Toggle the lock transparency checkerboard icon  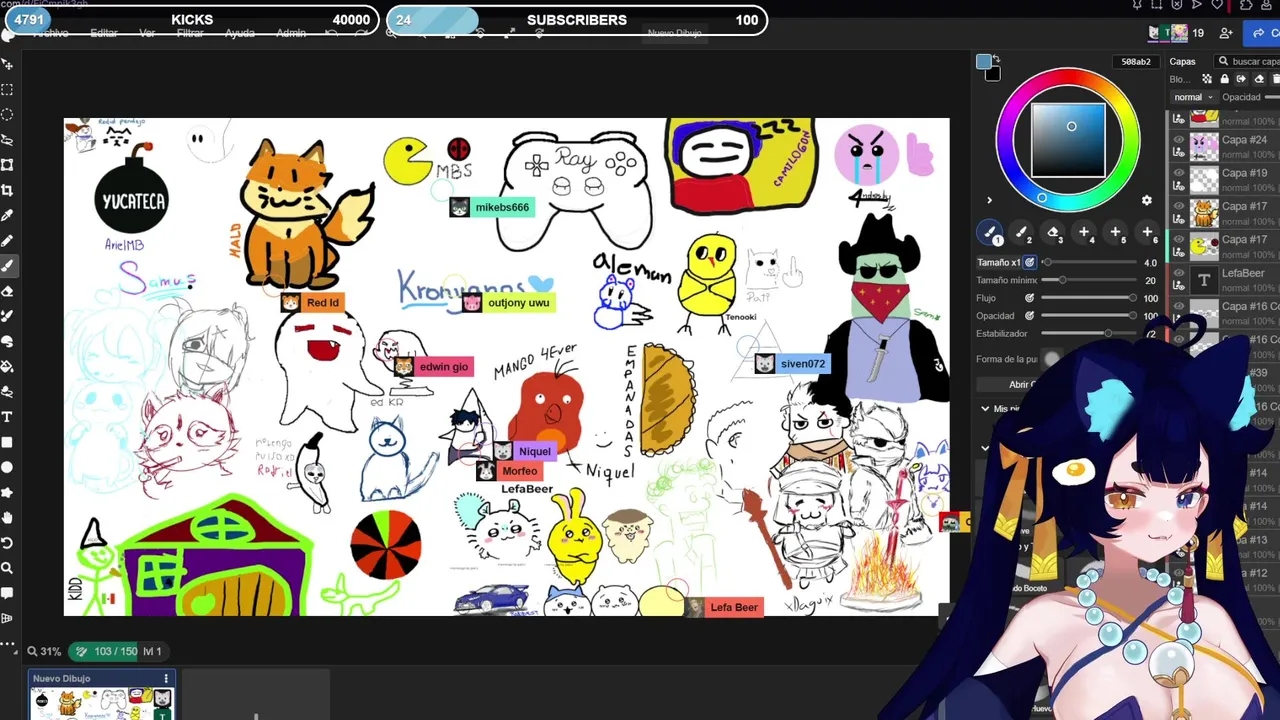pos(1205,79)
